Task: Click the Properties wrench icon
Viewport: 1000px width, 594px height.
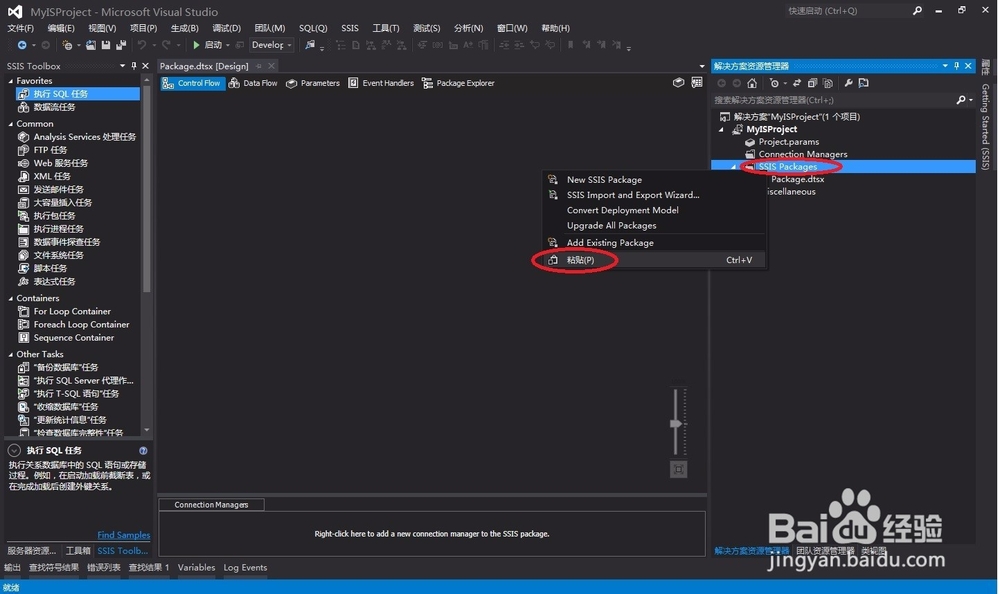Action: 848,83
